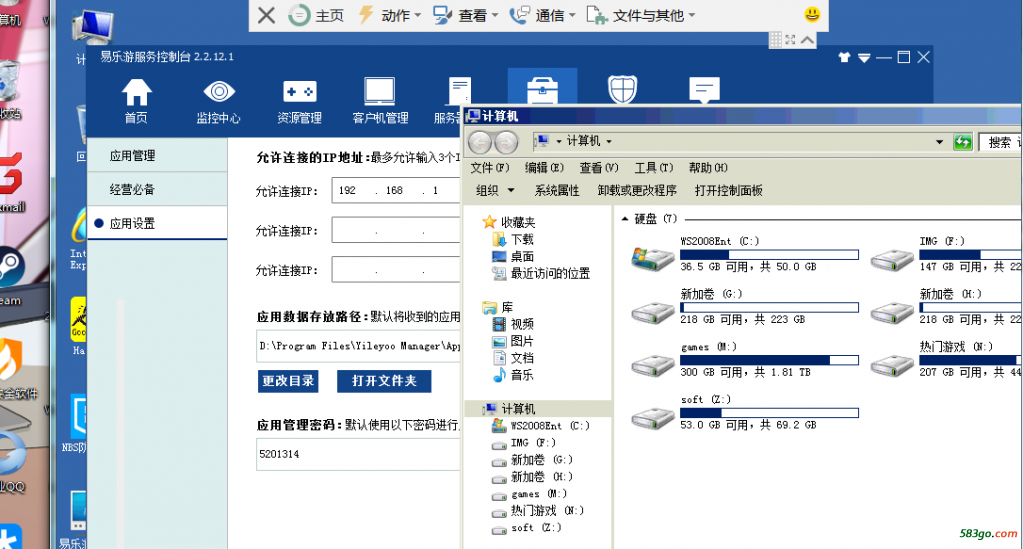The image size is (1023, 549).
Task: Select 新加卷 (G:) drive icon in main pane
Action: [x=653, y=312]
